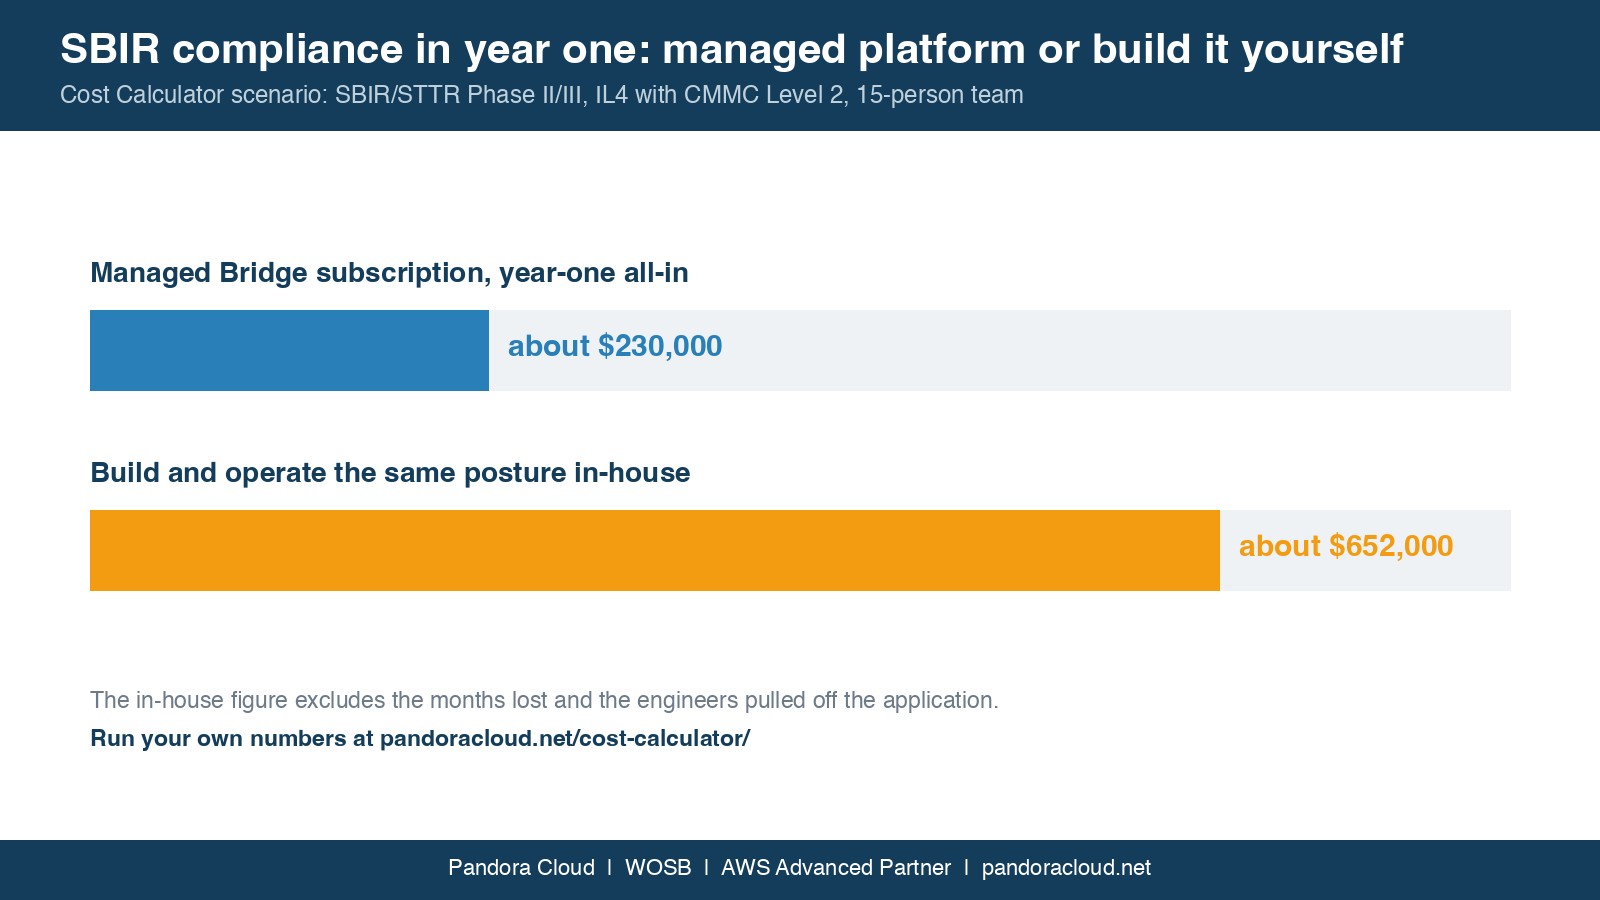Select the Cost Calculator scenario subtitle
Image resolution: width=1600 pixels, height=900 pixels.
pos(541,95)
